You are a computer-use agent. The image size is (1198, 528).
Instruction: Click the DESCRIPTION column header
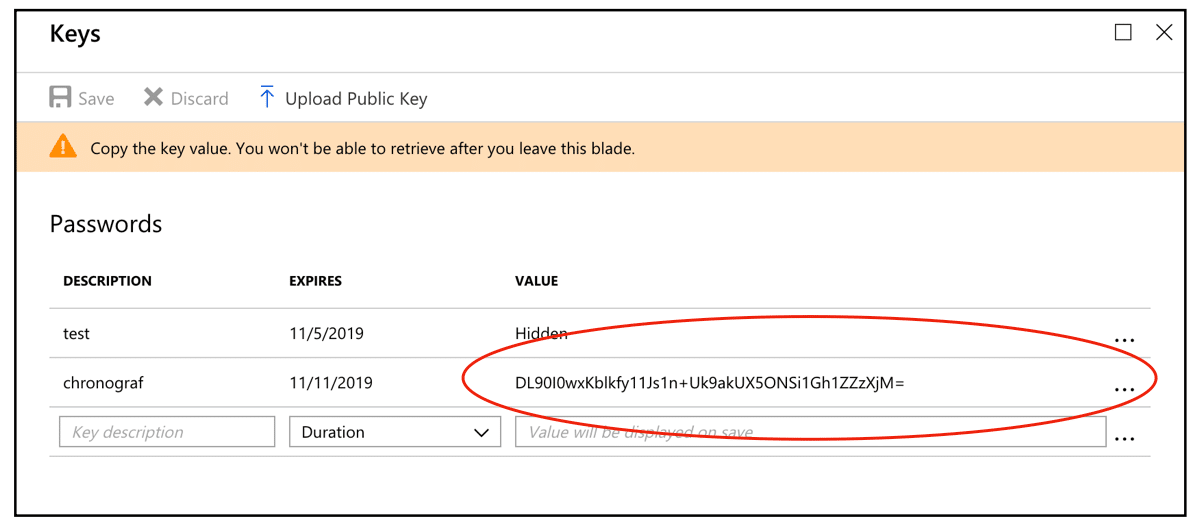[x=107, y=281]
